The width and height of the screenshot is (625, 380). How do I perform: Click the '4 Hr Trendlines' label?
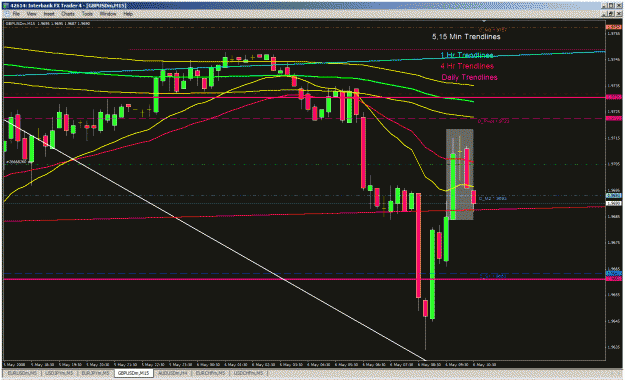pyautogui.click(x=467, y=66)
